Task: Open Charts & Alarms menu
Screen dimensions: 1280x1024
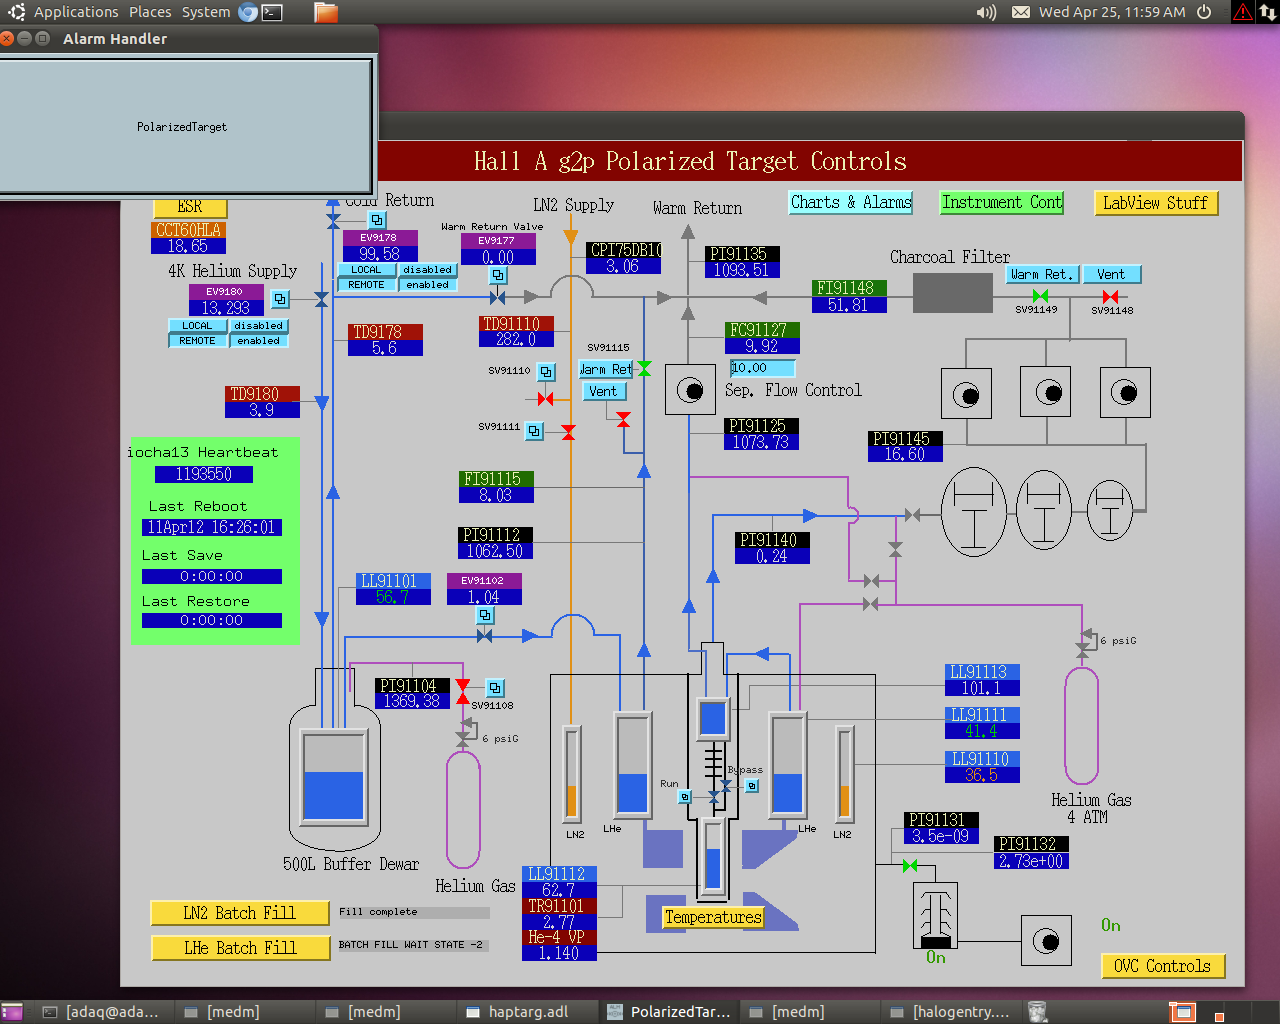Action: (851, 202)
